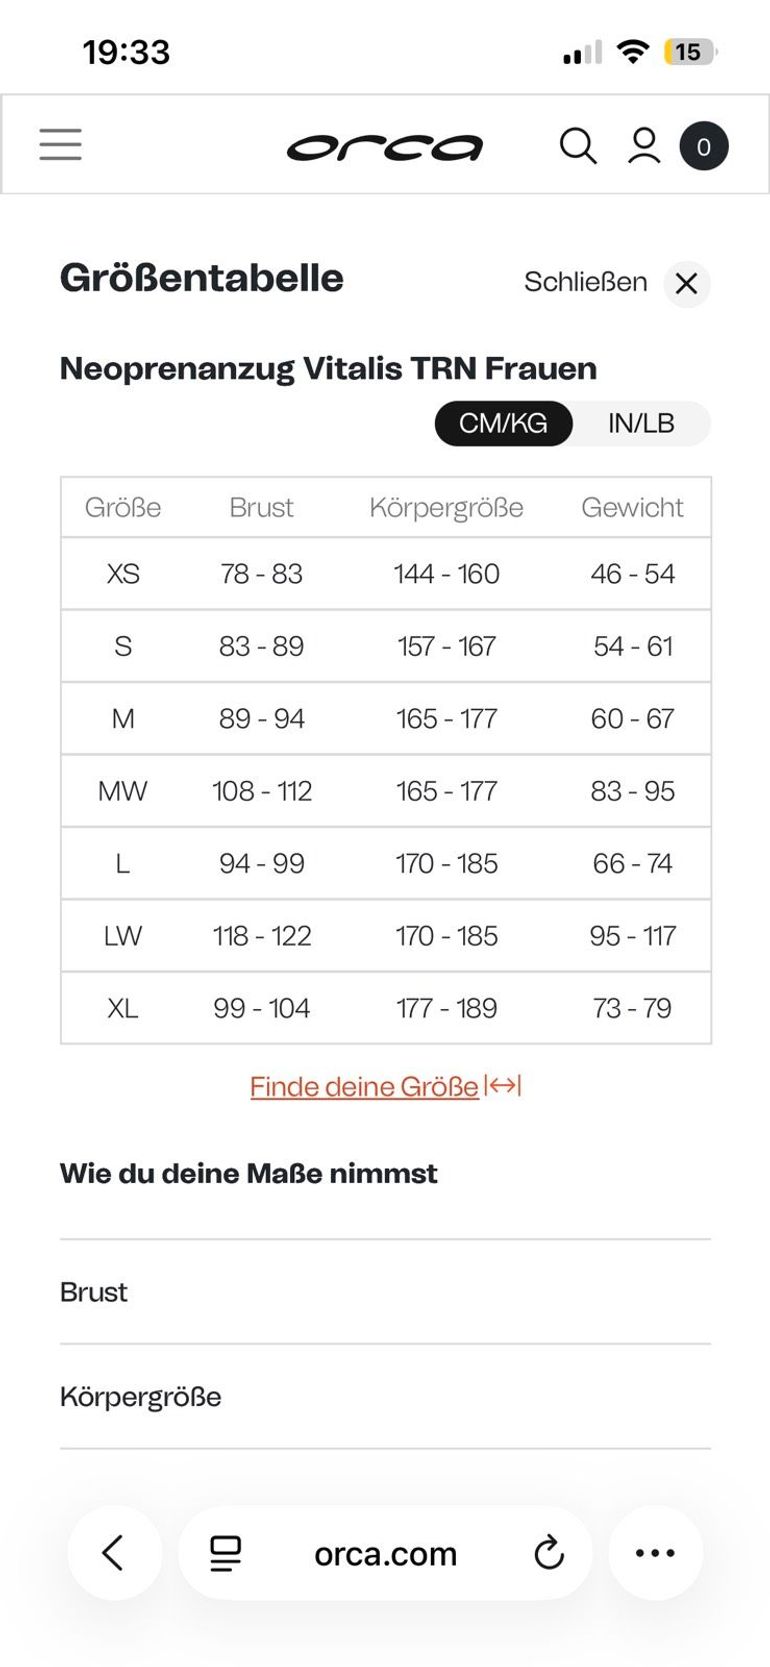Switch units to IN/LB
Image resolution: width=770 pixels, height=1667 pixels.
(x=641, y=423)
